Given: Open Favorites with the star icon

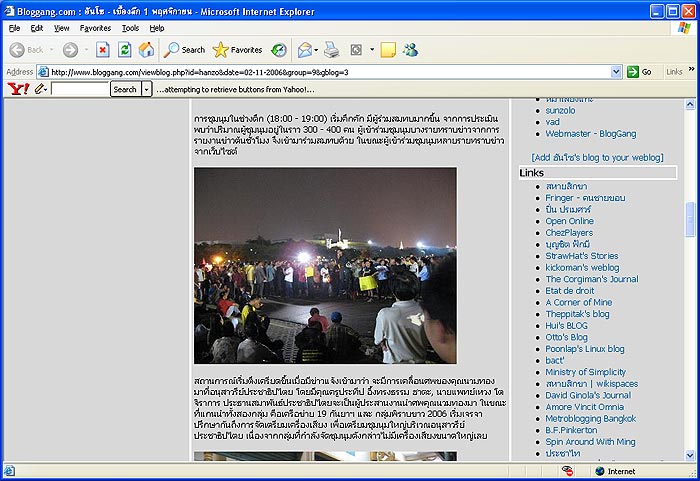Looking at the screenshot, I should [x=238, y=50].
